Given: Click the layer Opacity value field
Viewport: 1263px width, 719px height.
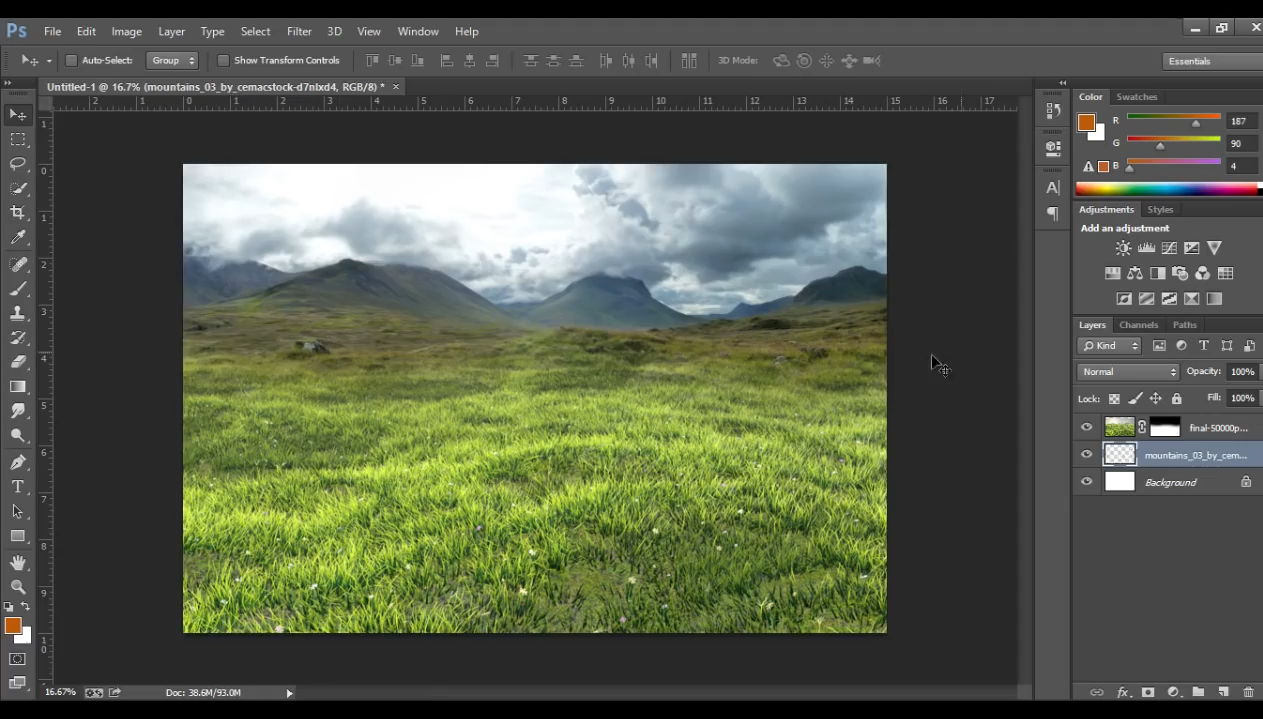Looking at the screenshot, I should tap(1241, 372).
